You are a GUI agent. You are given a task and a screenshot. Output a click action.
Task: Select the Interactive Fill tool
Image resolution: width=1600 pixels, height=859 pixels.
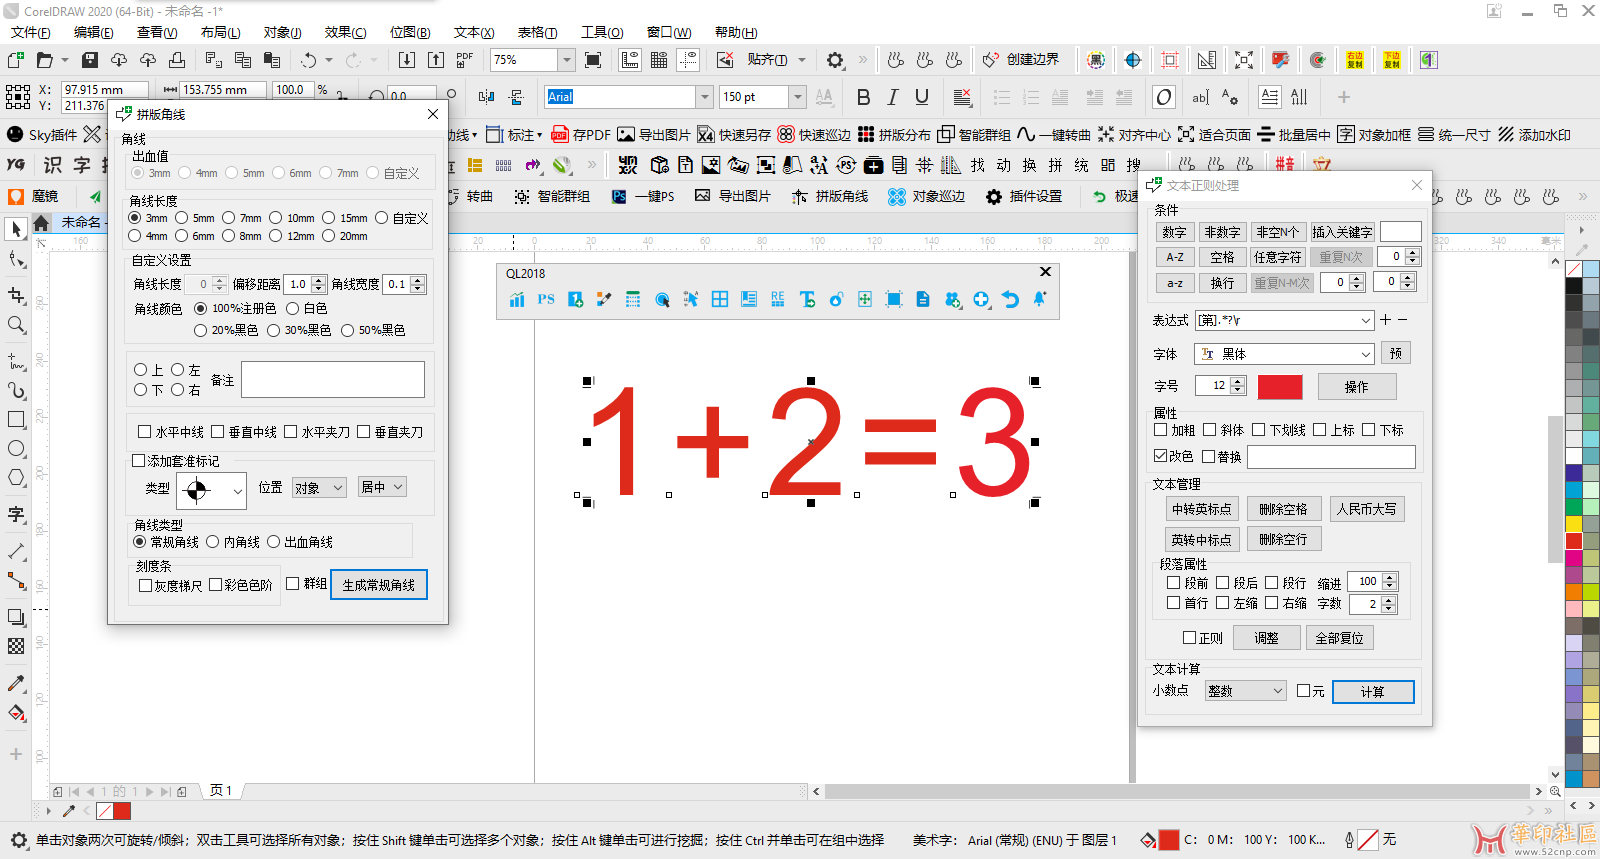16,713
